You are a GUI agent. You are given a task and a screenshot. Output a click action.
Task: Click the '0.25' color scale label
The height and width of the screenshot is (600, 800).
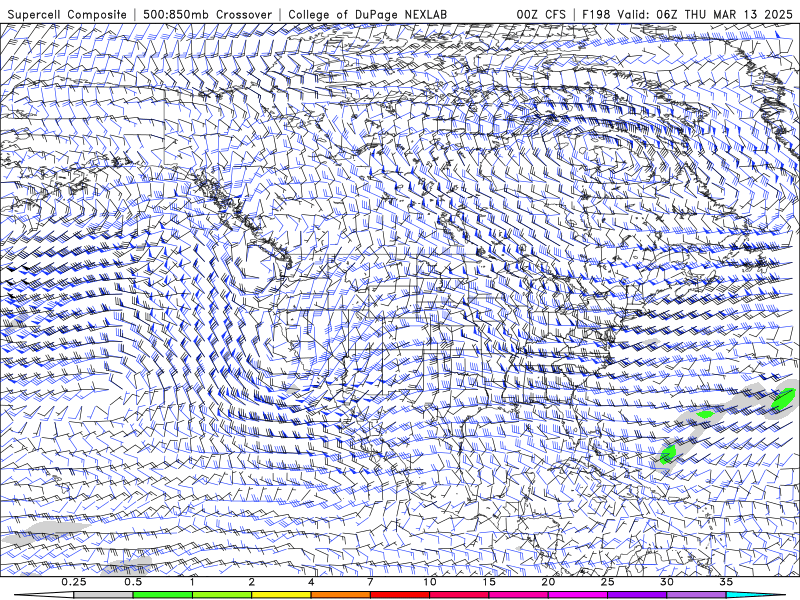click(74, 582)
